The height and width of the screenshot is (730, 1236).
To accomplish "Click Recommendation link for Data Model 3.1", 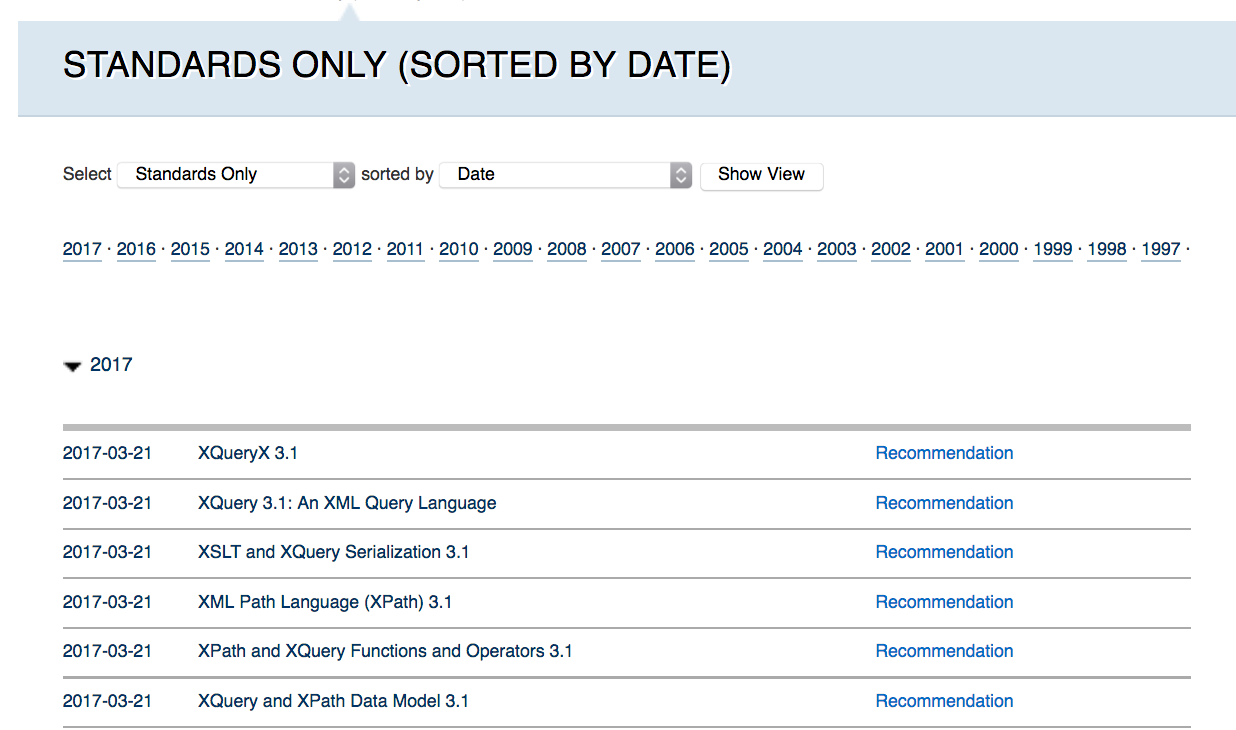I will point(944,701).
